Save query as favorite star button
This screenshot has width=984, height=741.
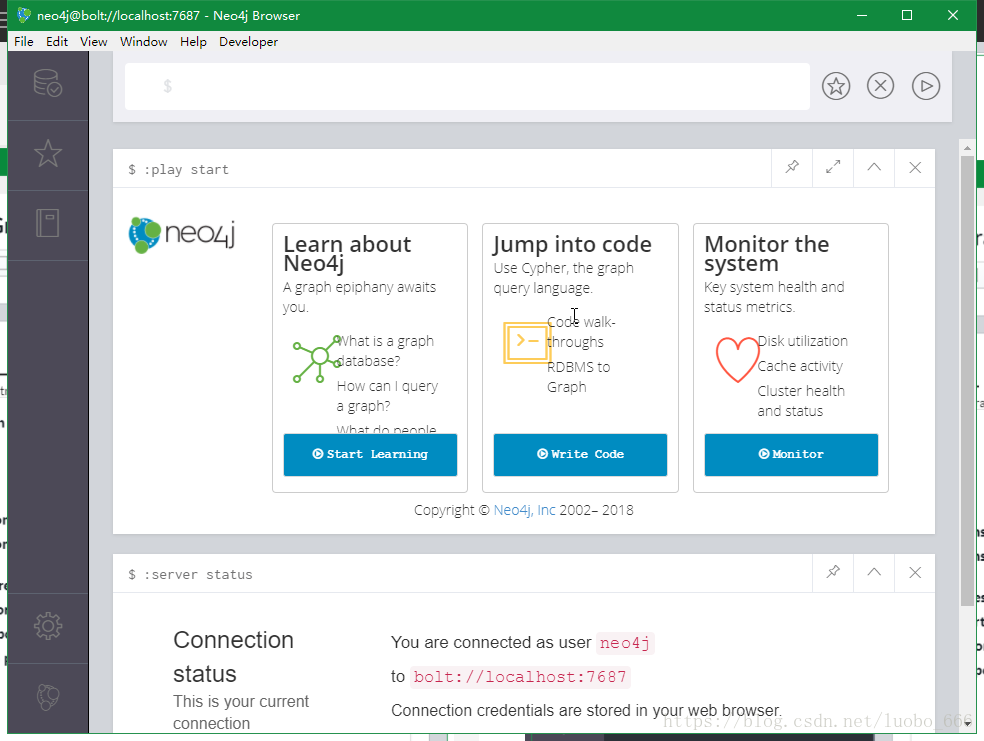click(x=836, y=86)
